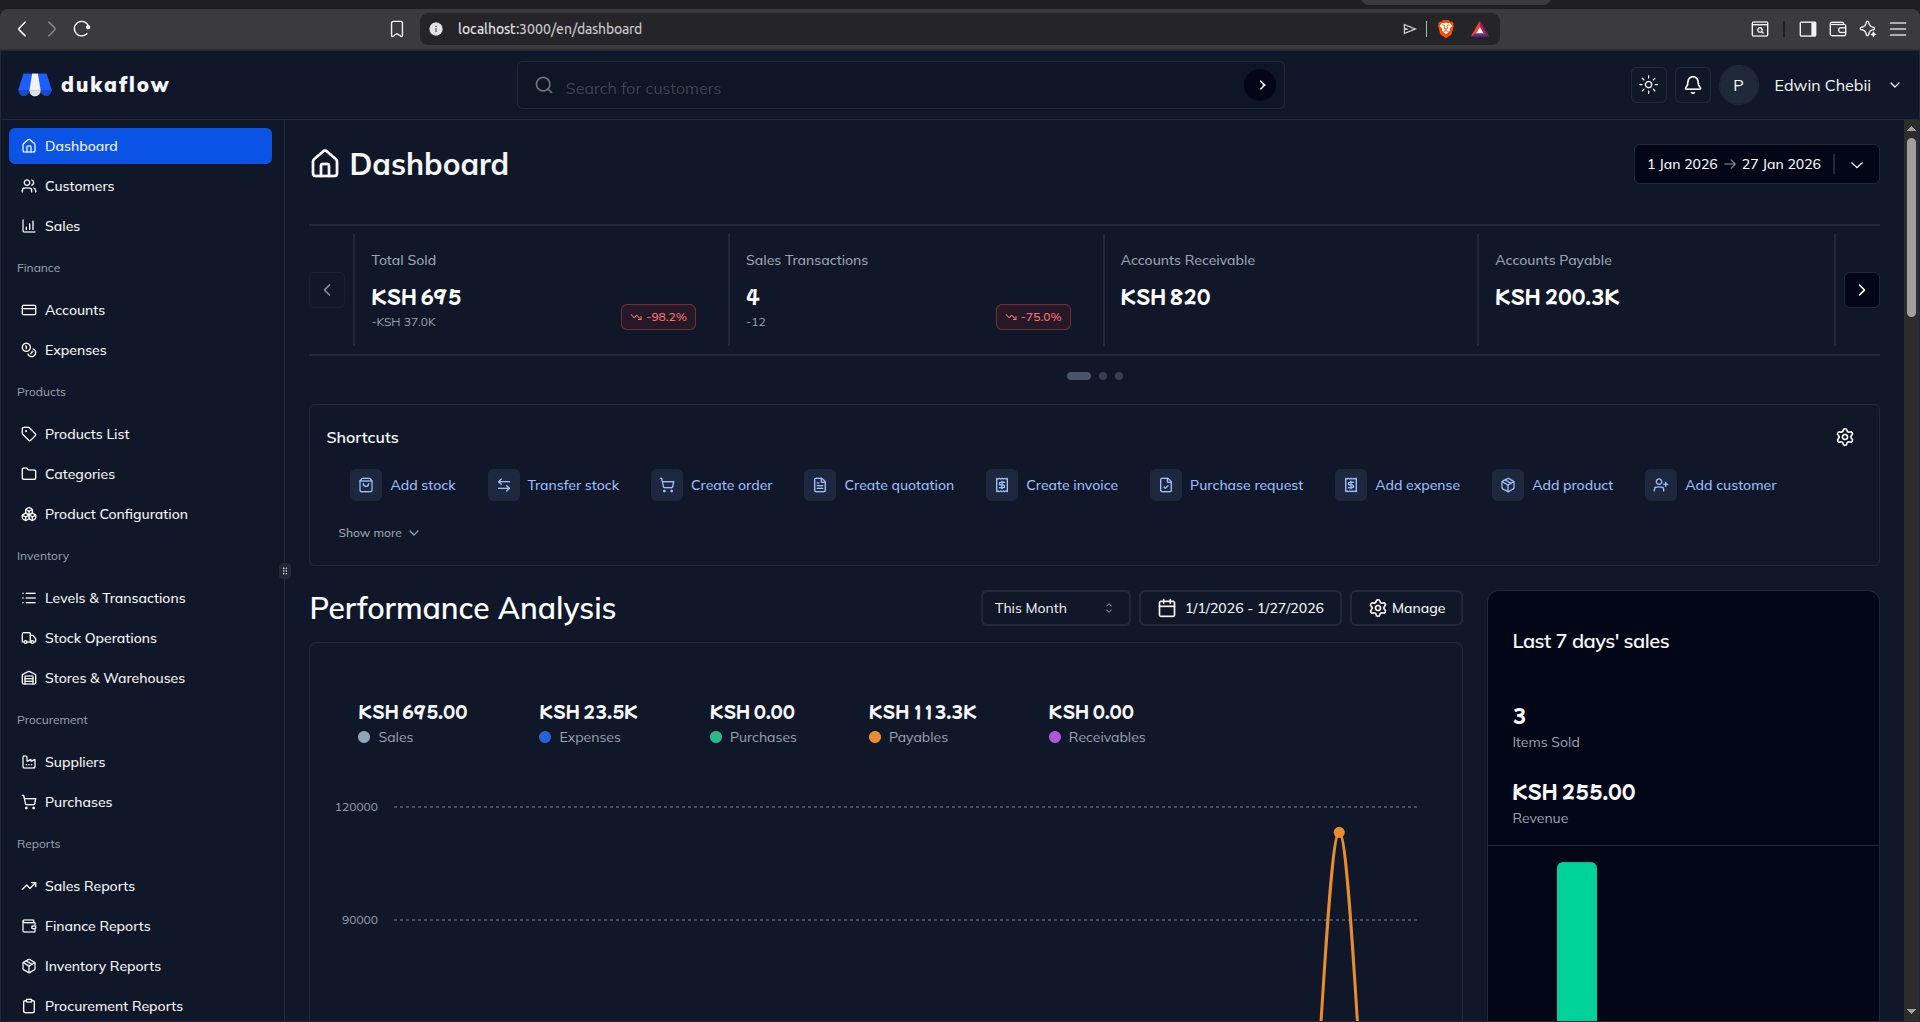Click the Sales Transactions -75.0% change badge
This screenshot has width=1920, height=1022.
pos(1033,317)
